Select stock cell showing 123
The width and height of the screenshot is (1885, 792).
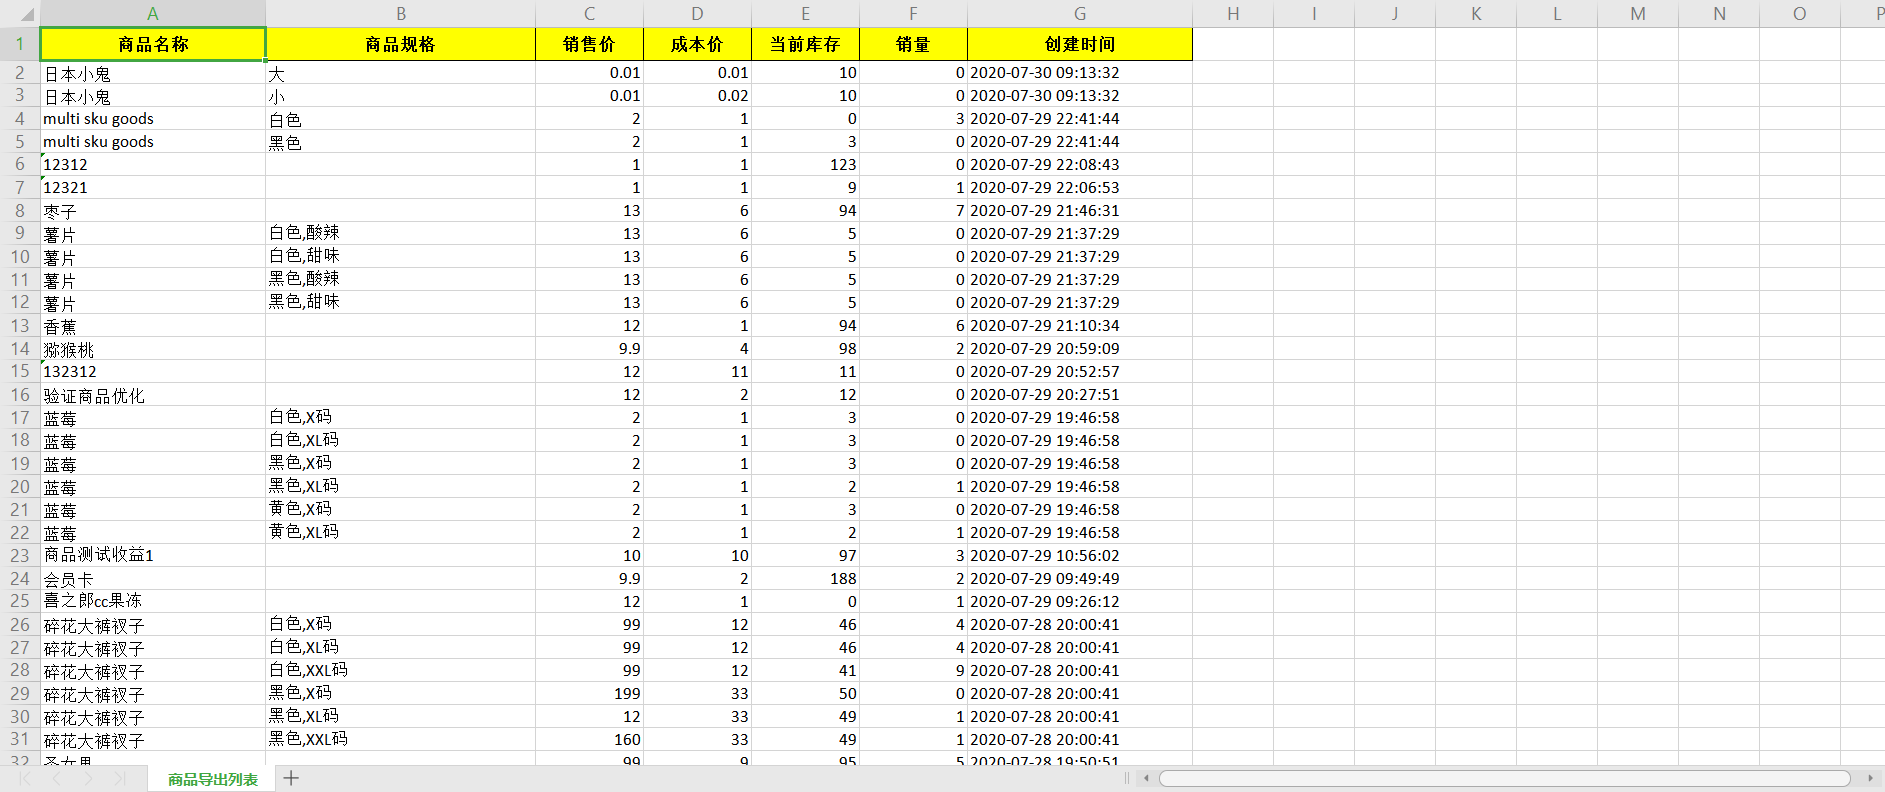[805, 164]
